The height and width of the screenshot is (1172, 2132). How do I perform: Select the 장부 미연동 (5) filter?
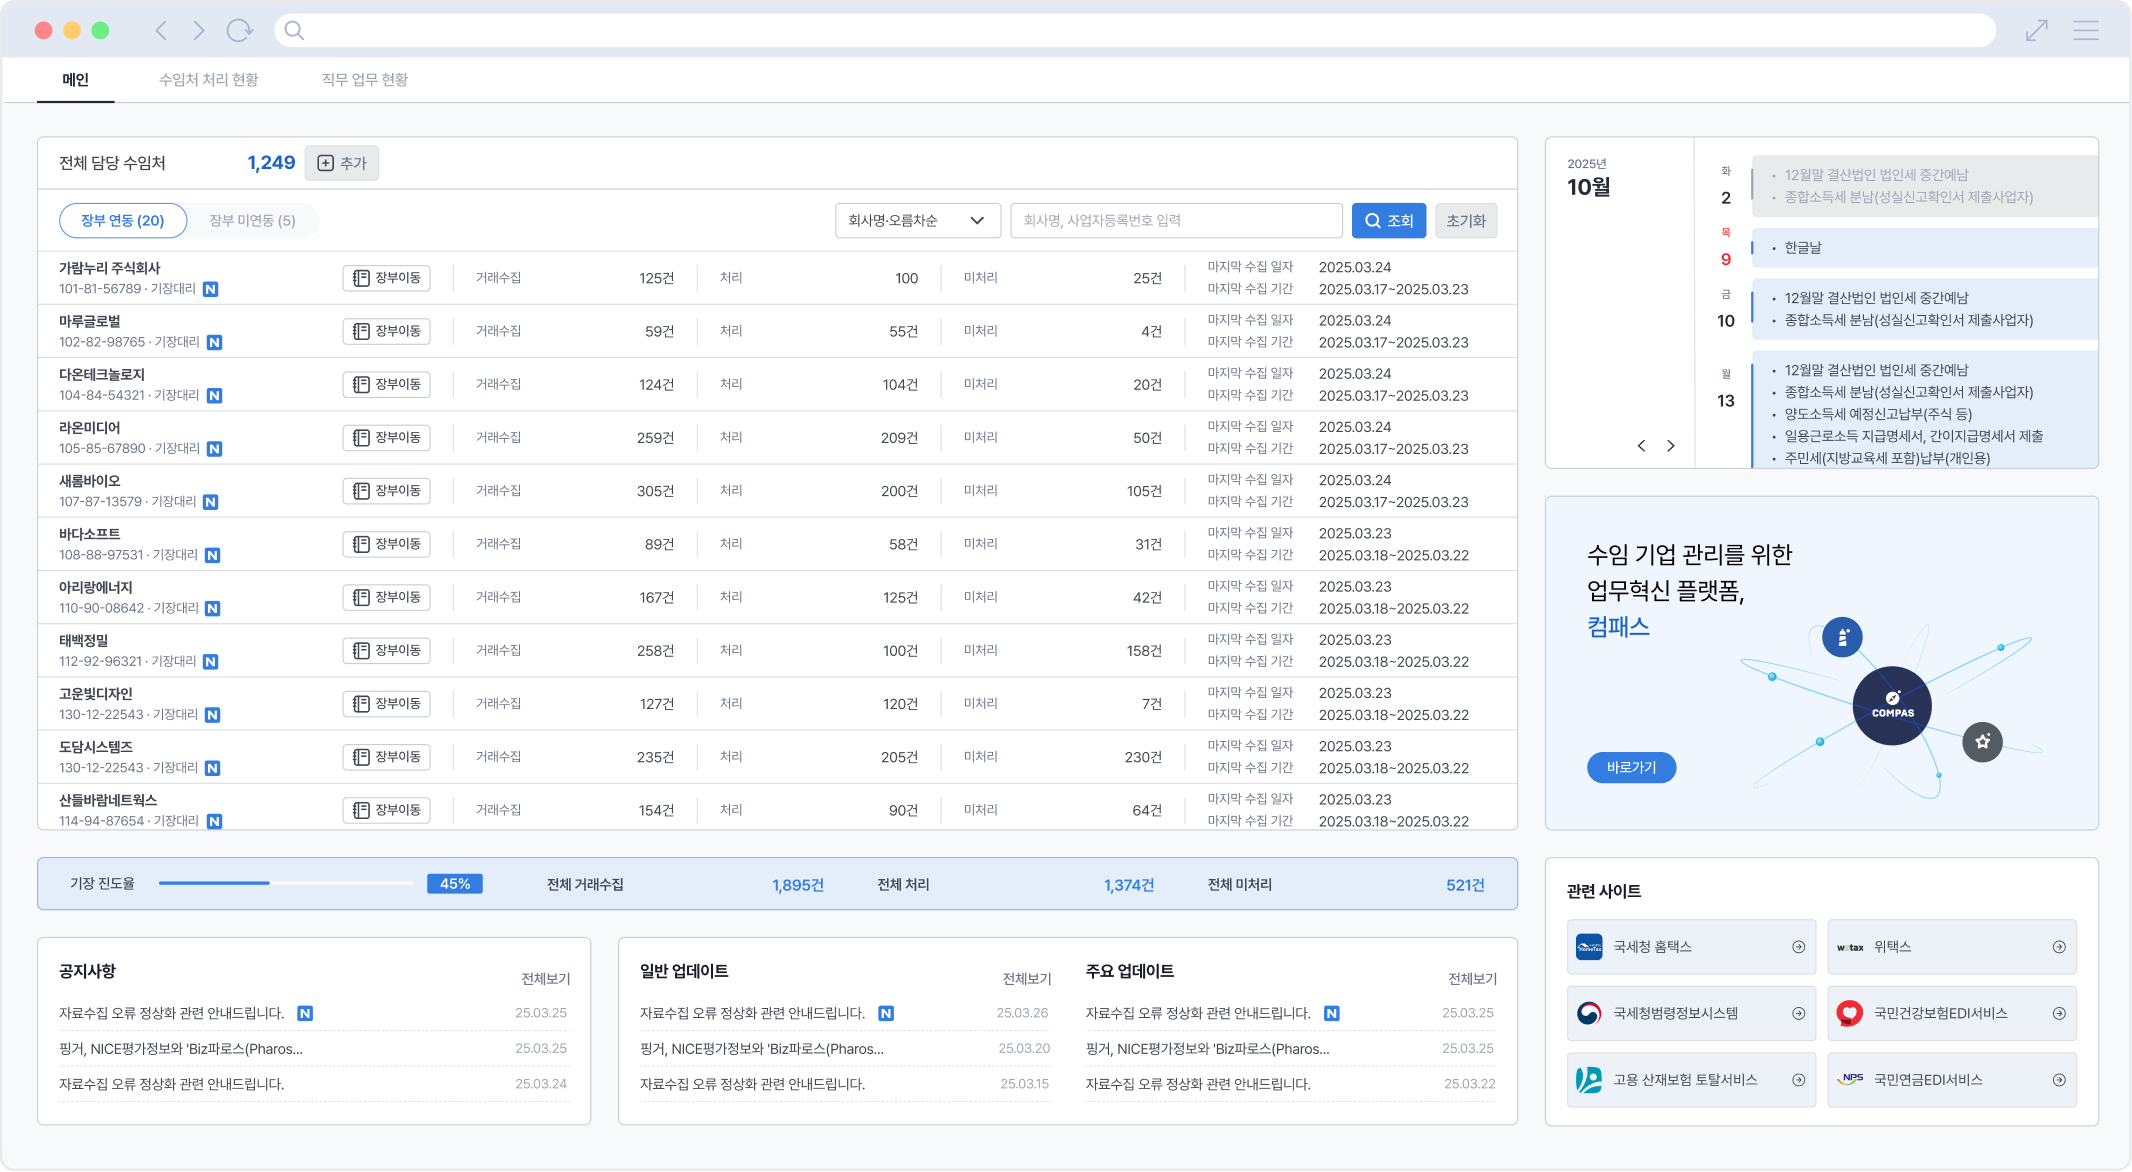[x=252, y=221]
